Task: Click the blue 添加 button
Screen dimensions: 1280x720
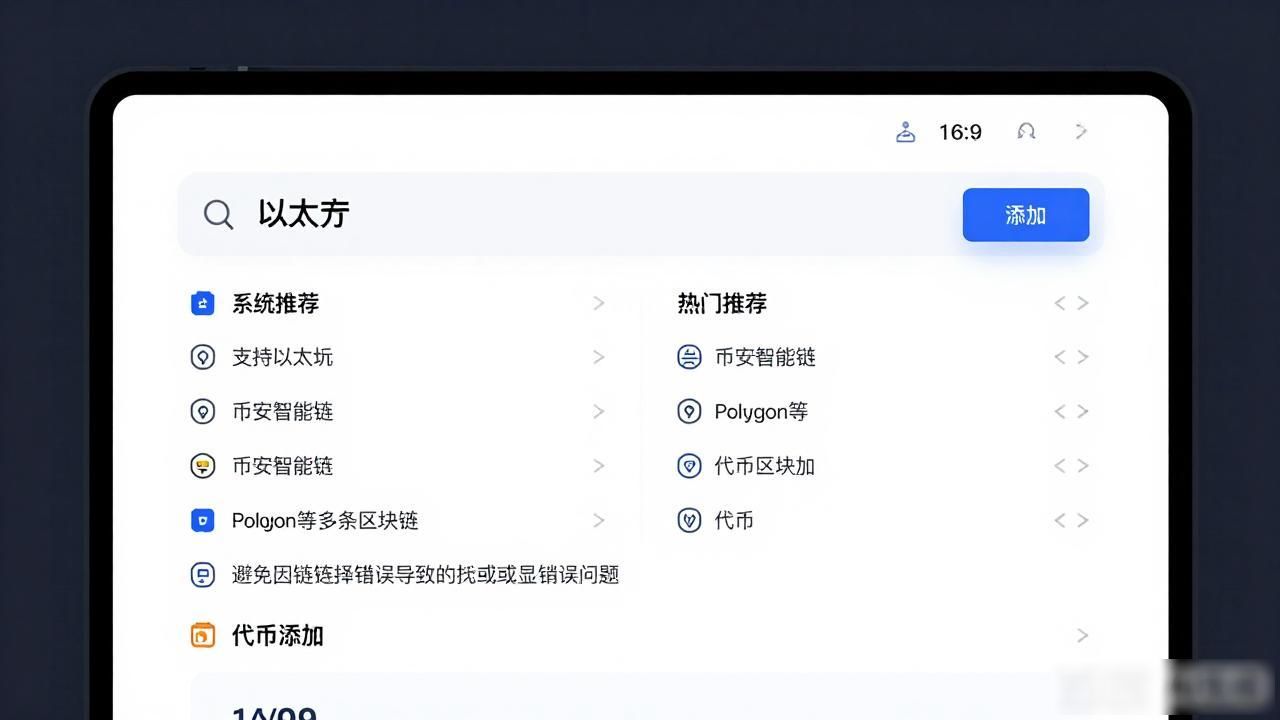Action: pos(1026,215)
